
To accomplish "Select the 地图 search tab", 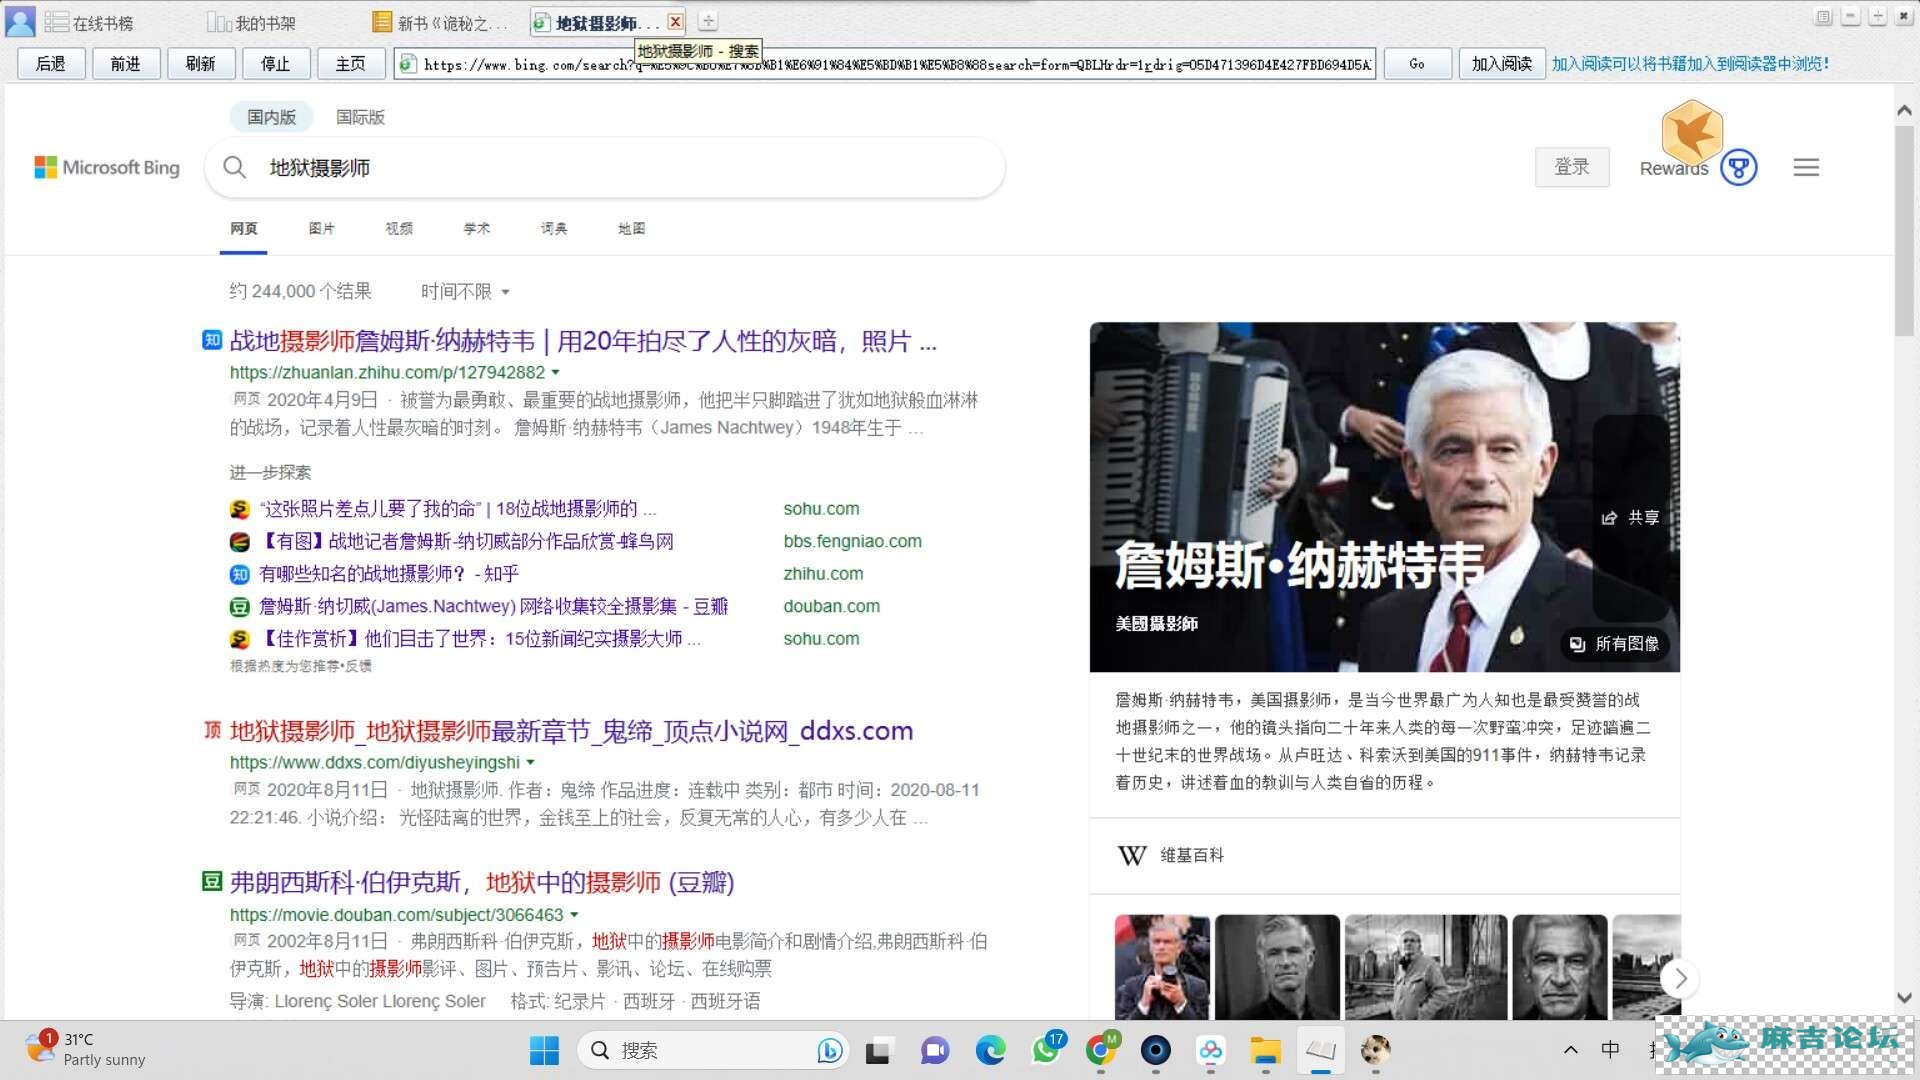I will pyautogui.click(x=631, y=228).
